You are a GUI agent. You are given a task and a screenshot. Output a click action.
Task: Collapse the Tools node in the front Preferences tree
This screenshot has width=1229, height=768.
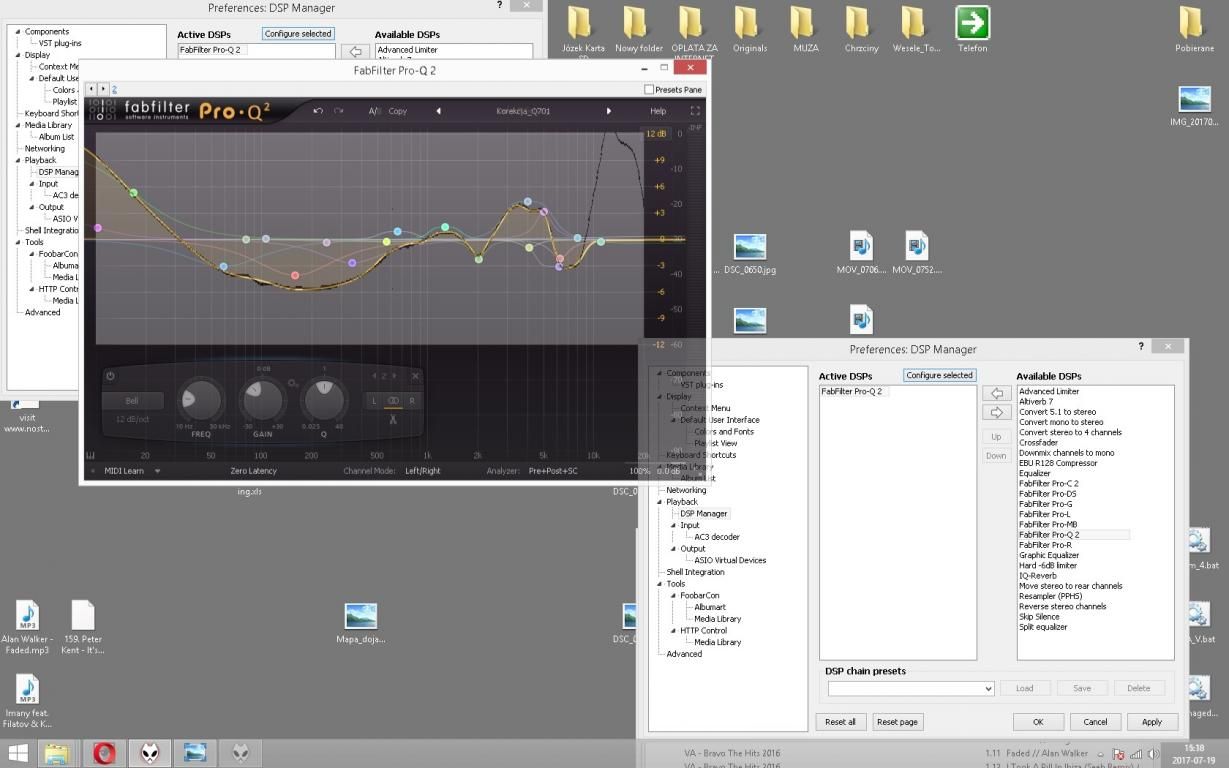pos(659,583)
